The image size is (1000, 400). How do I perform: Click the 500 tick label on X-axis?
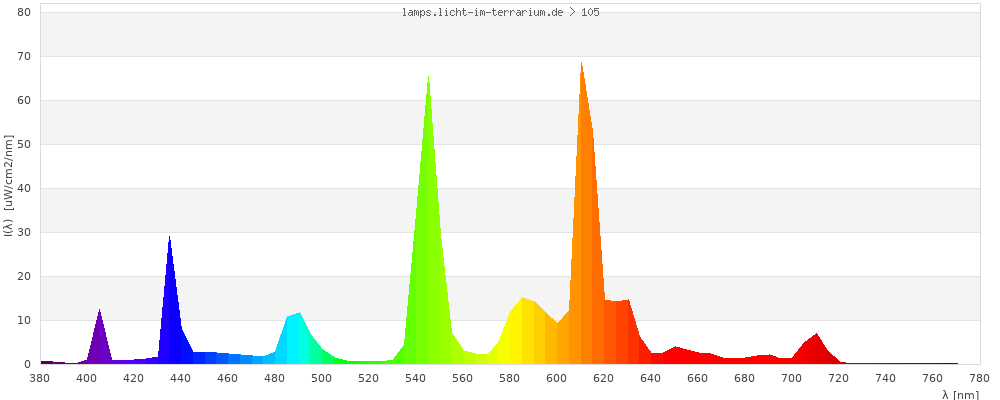[322, 377]
